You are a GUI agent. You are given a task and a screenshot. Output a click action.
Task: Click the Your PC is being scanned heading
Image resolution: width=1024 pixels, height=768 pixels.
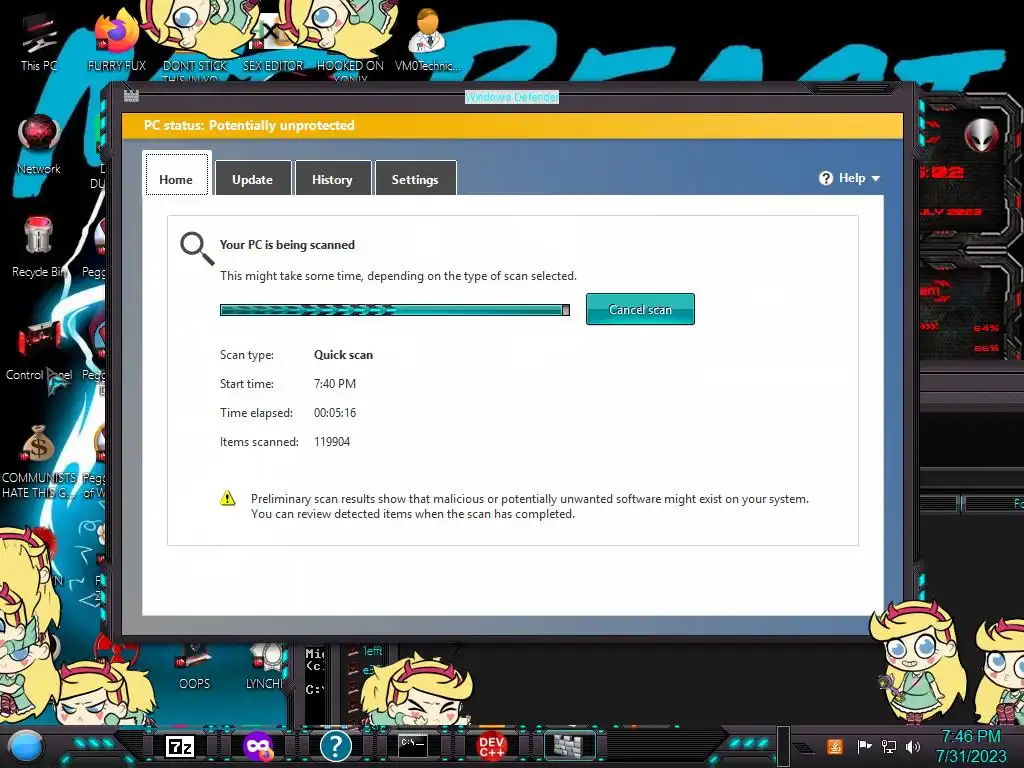click(287, 245)
